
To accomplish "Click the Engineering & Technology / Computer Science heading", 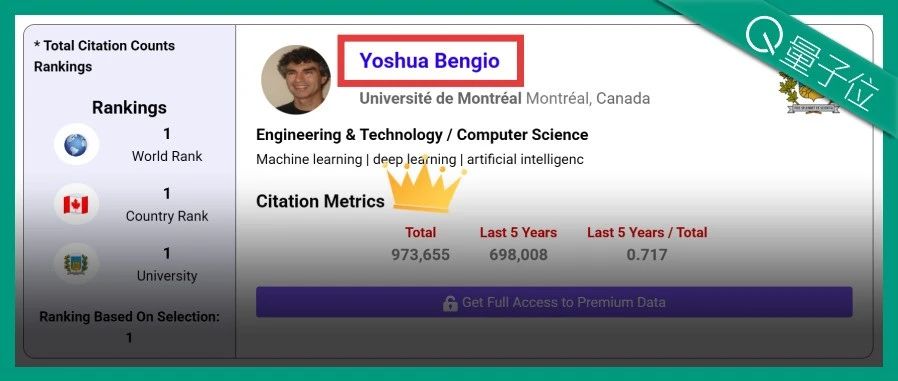I will [422, 135].
